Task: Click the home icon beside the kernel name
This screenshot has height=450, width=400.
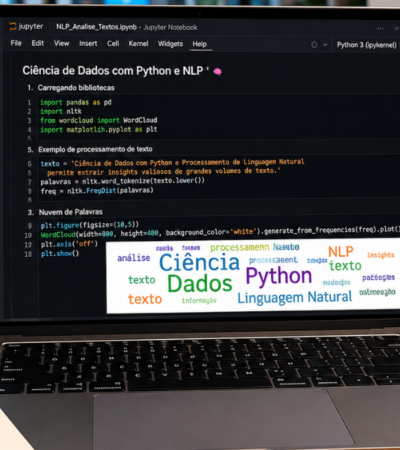Action: [x=314, y=44]
